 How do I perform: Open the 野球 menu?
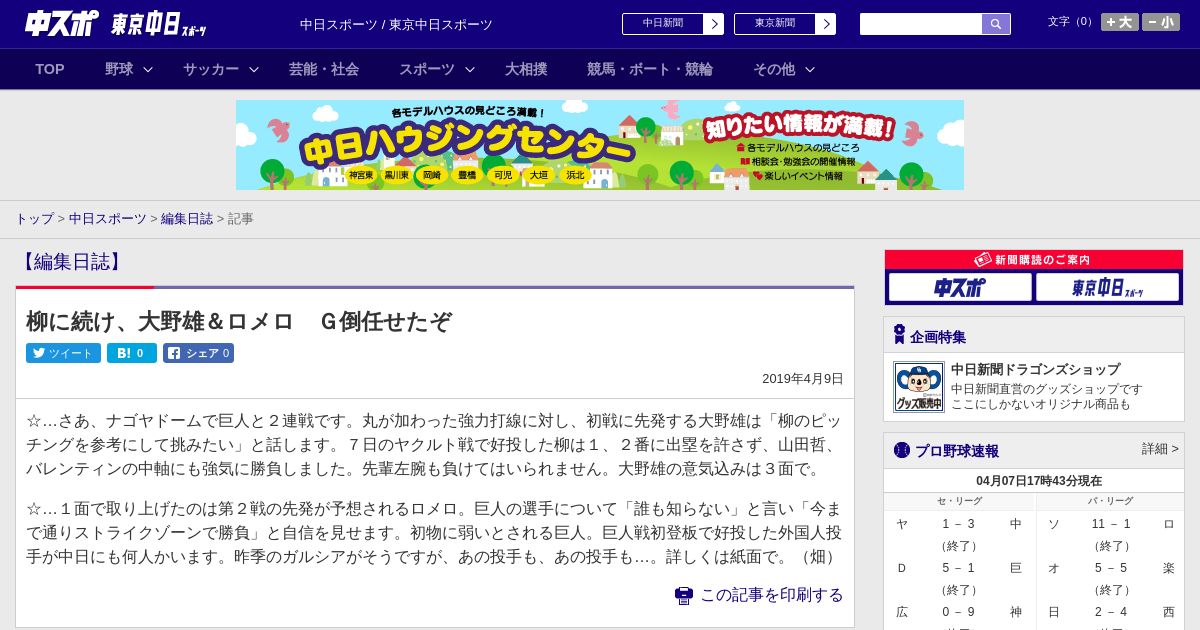pyautogui.click(x=119, y=69)
